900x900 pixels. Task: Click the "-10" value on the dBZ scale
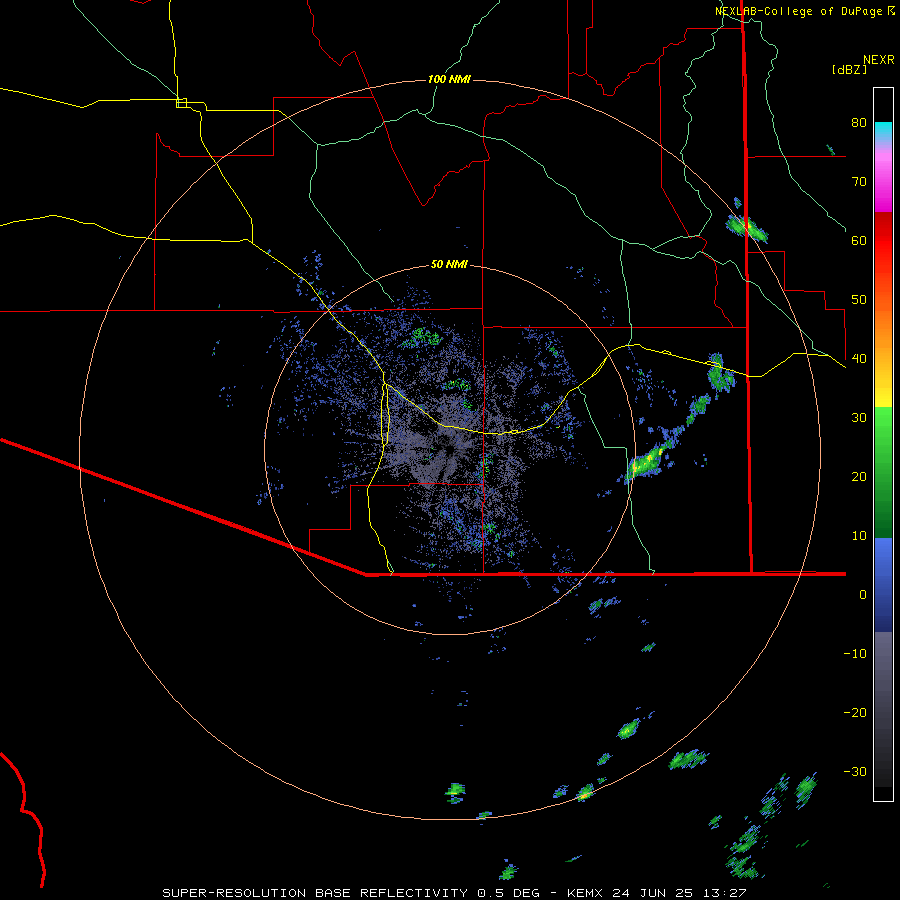tap(855, 654)
